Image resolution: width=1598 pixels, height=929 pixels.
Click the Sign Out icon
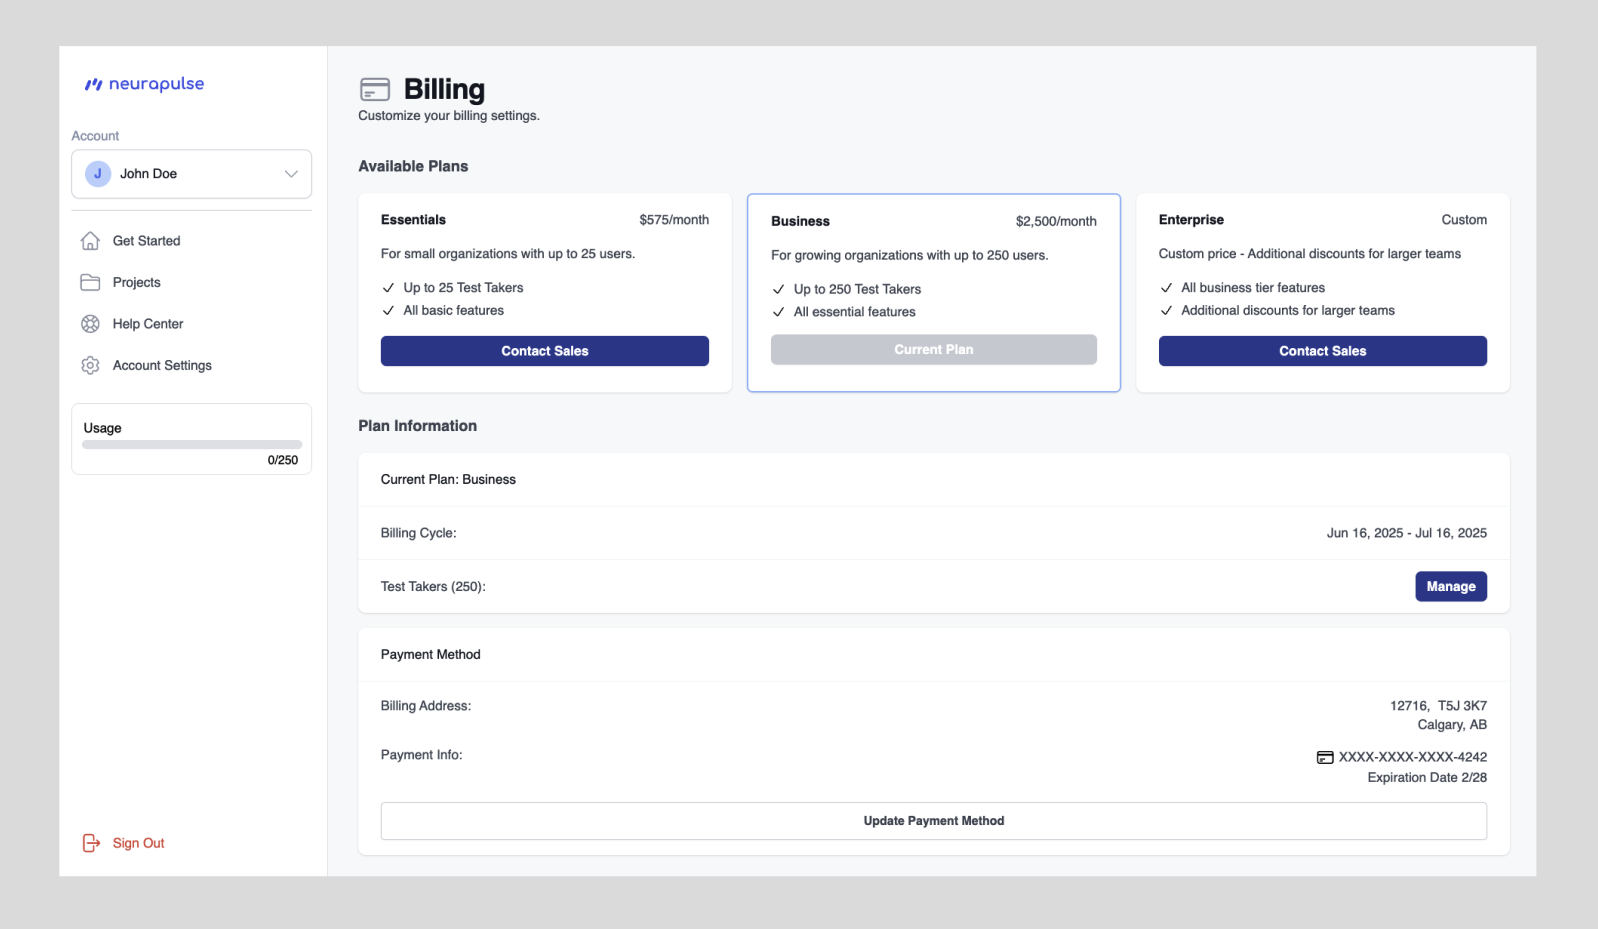(91, 843)
